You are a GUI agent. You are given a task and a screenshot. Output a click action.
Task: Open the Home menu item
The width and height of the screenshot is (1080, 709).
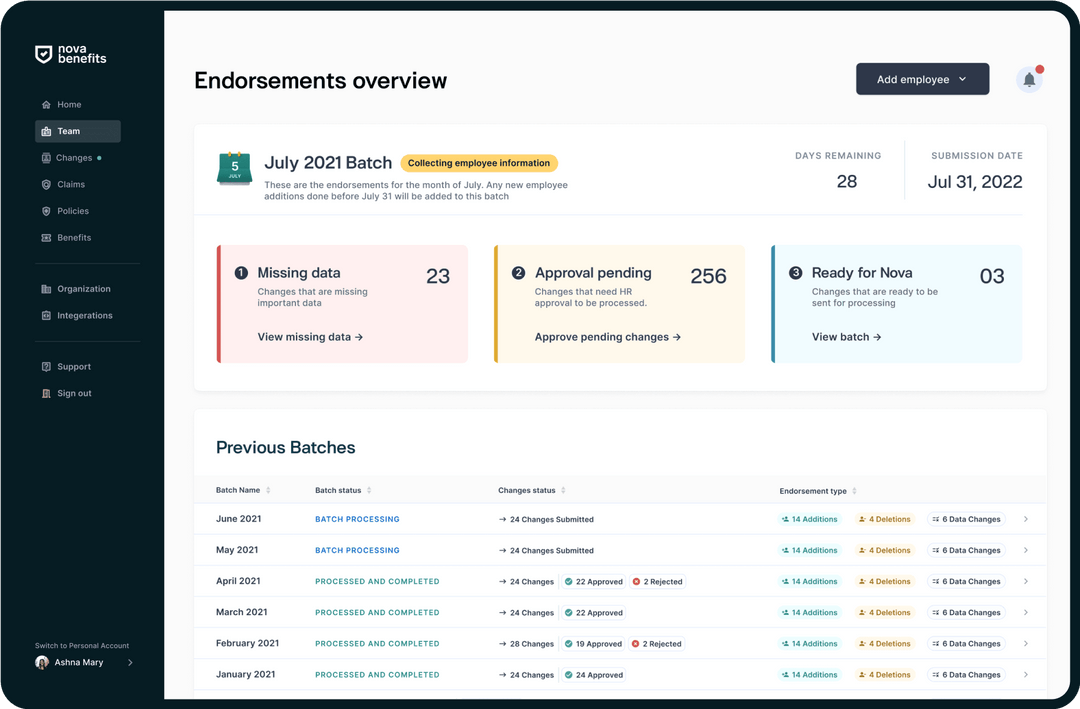[x=68, y=105]
